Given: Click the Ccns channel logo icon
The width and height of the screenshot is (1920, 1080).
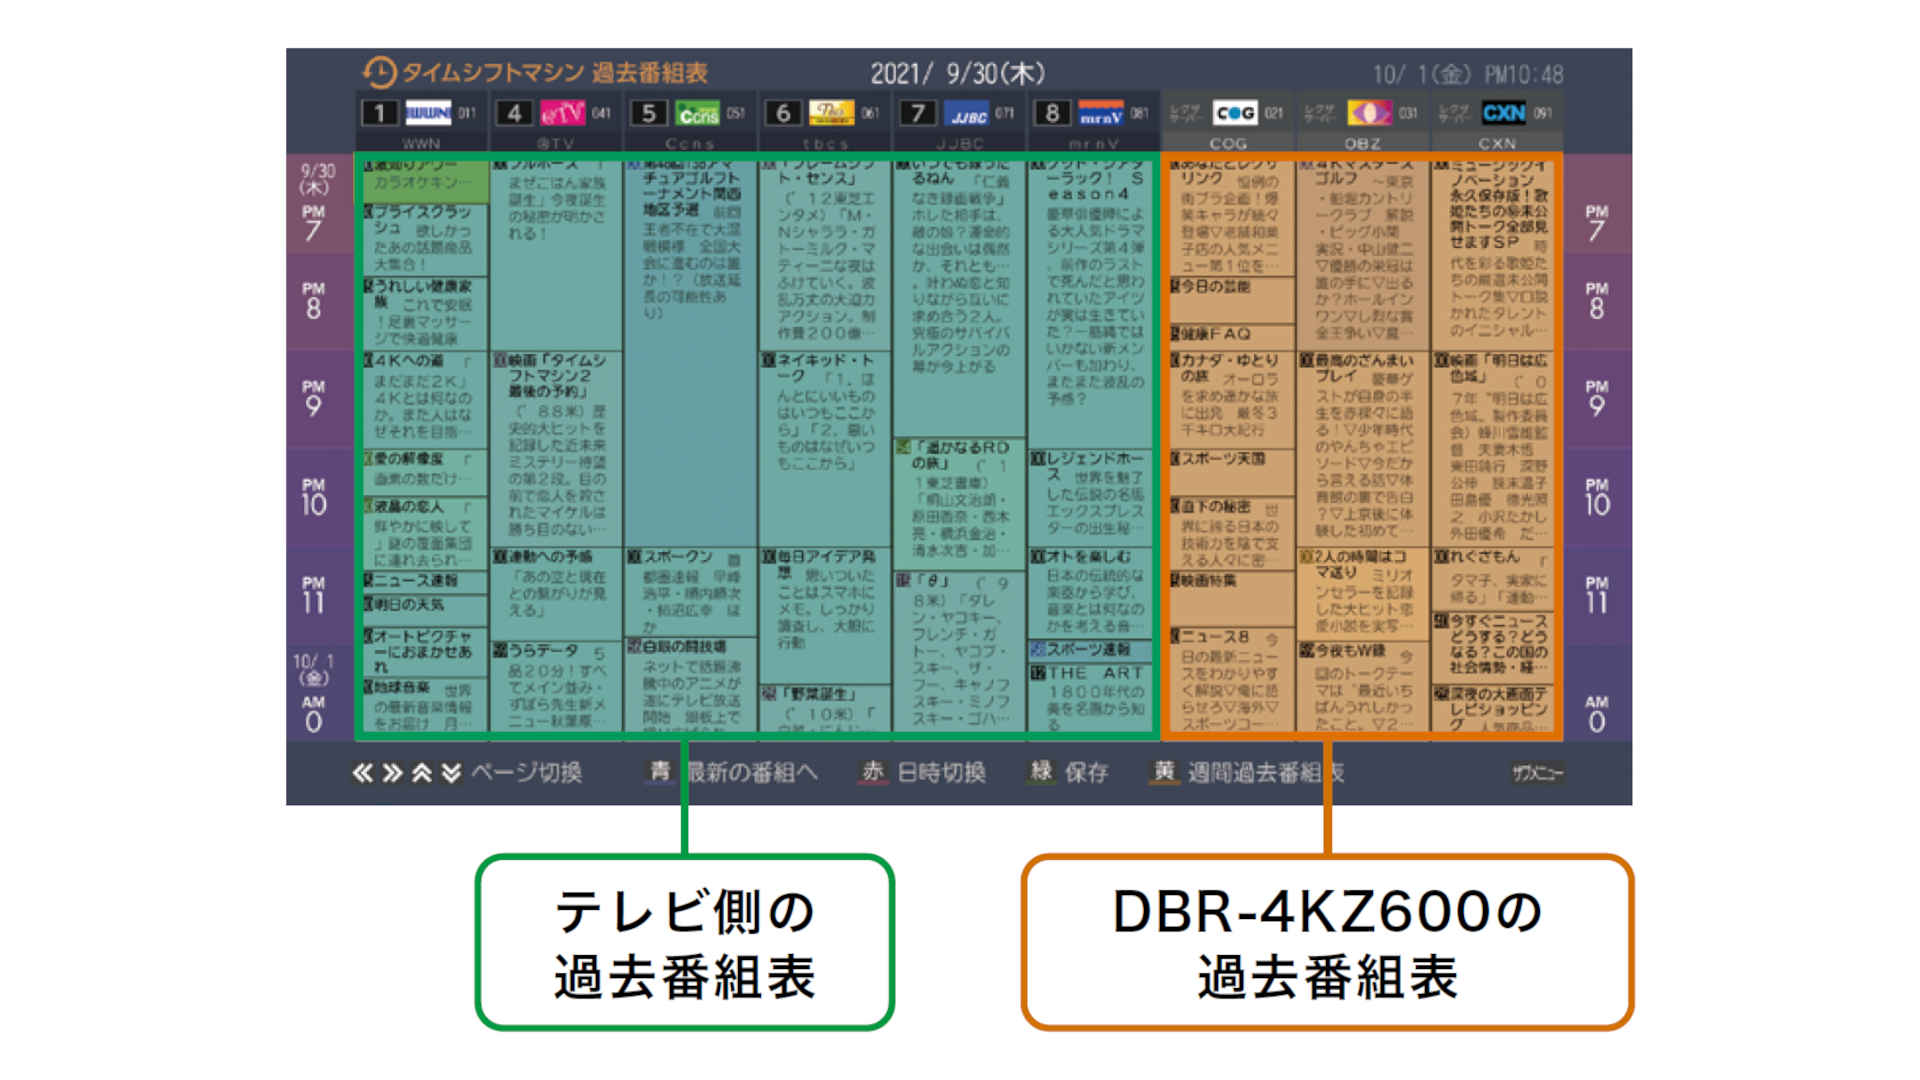Looking at the screenshot, I should (x=698, y=110).
